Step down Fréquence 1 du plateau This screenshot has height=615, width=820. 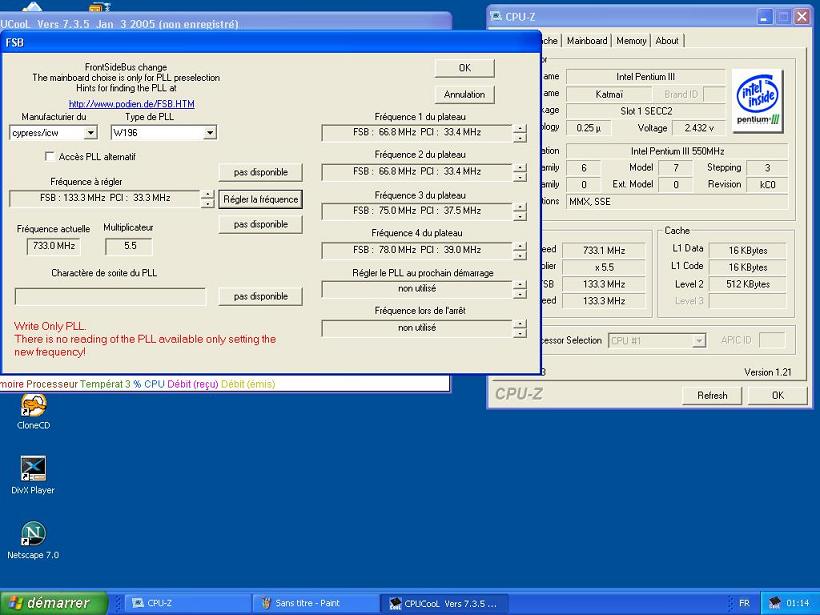click(x=520, y=138)
